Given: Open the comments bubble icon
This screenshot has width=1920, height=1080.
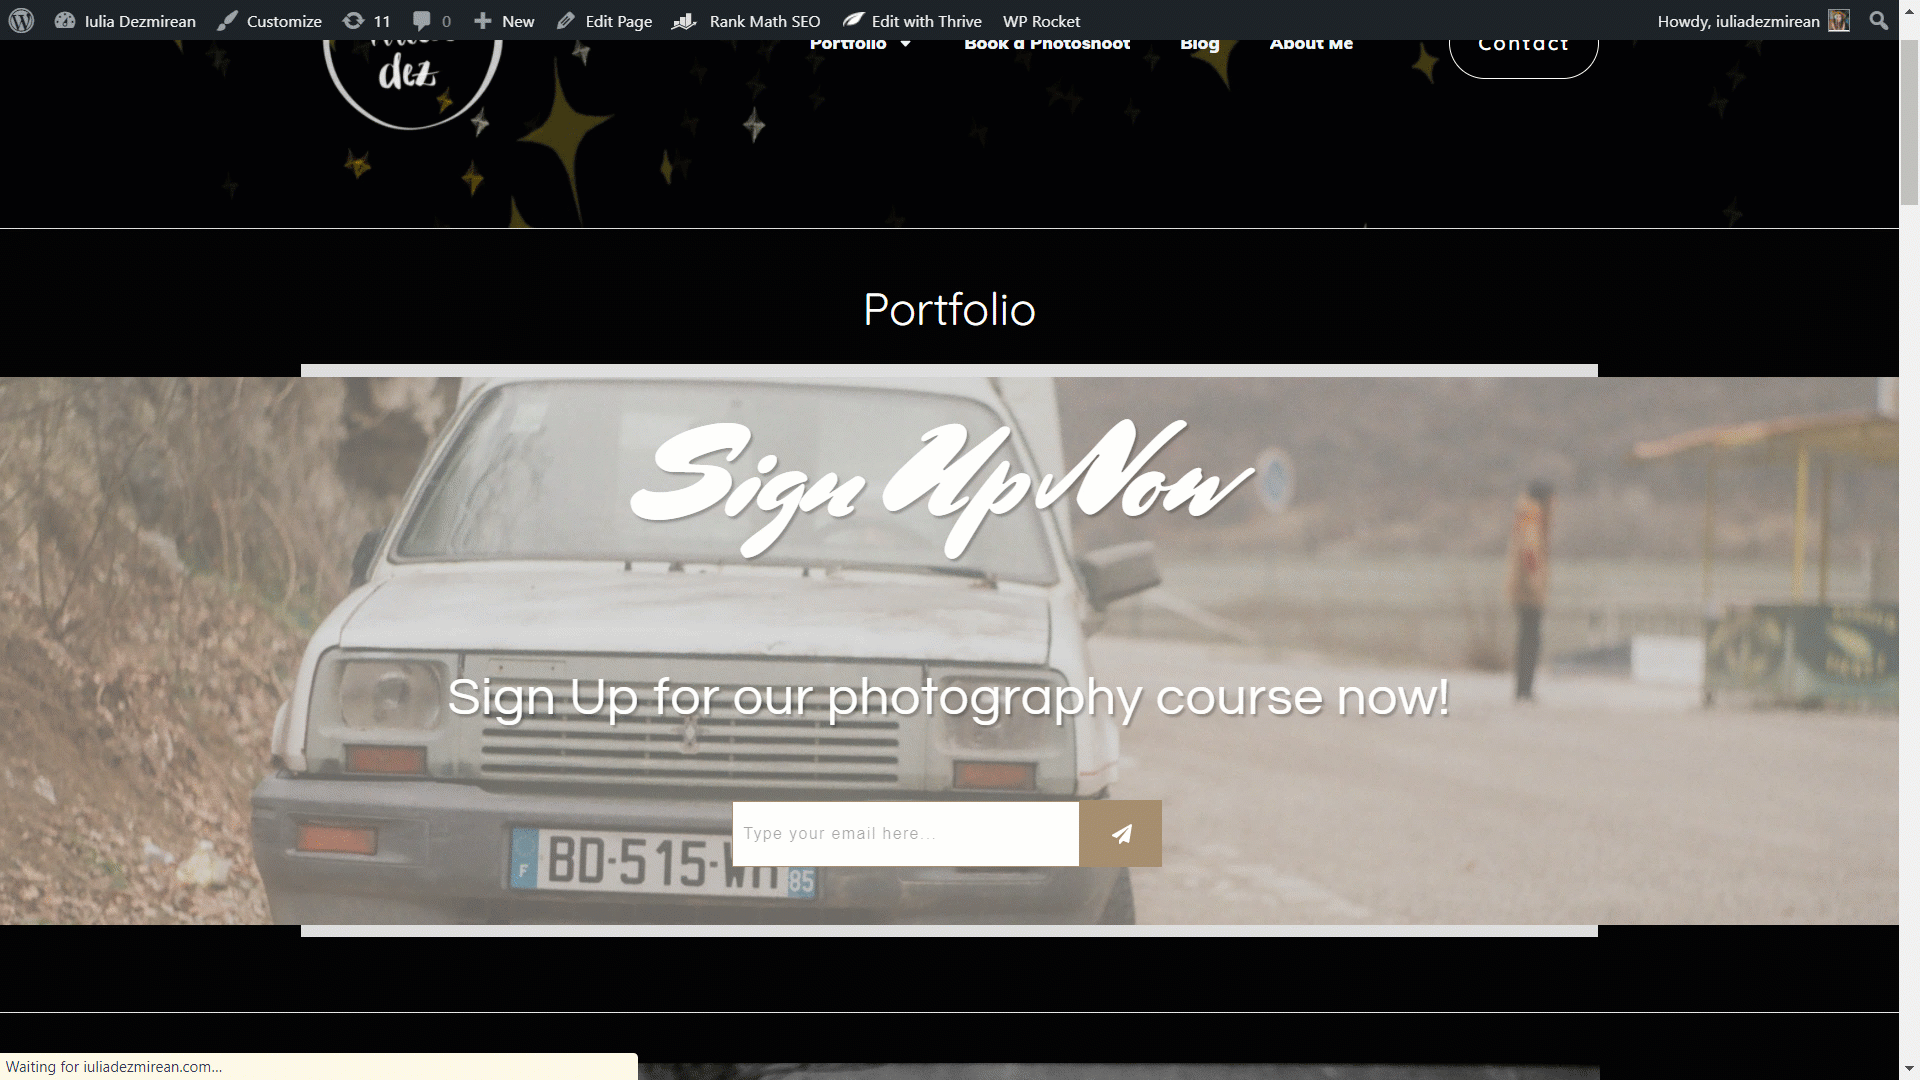Looking at the screenshot, I should (x=422, y=21).
